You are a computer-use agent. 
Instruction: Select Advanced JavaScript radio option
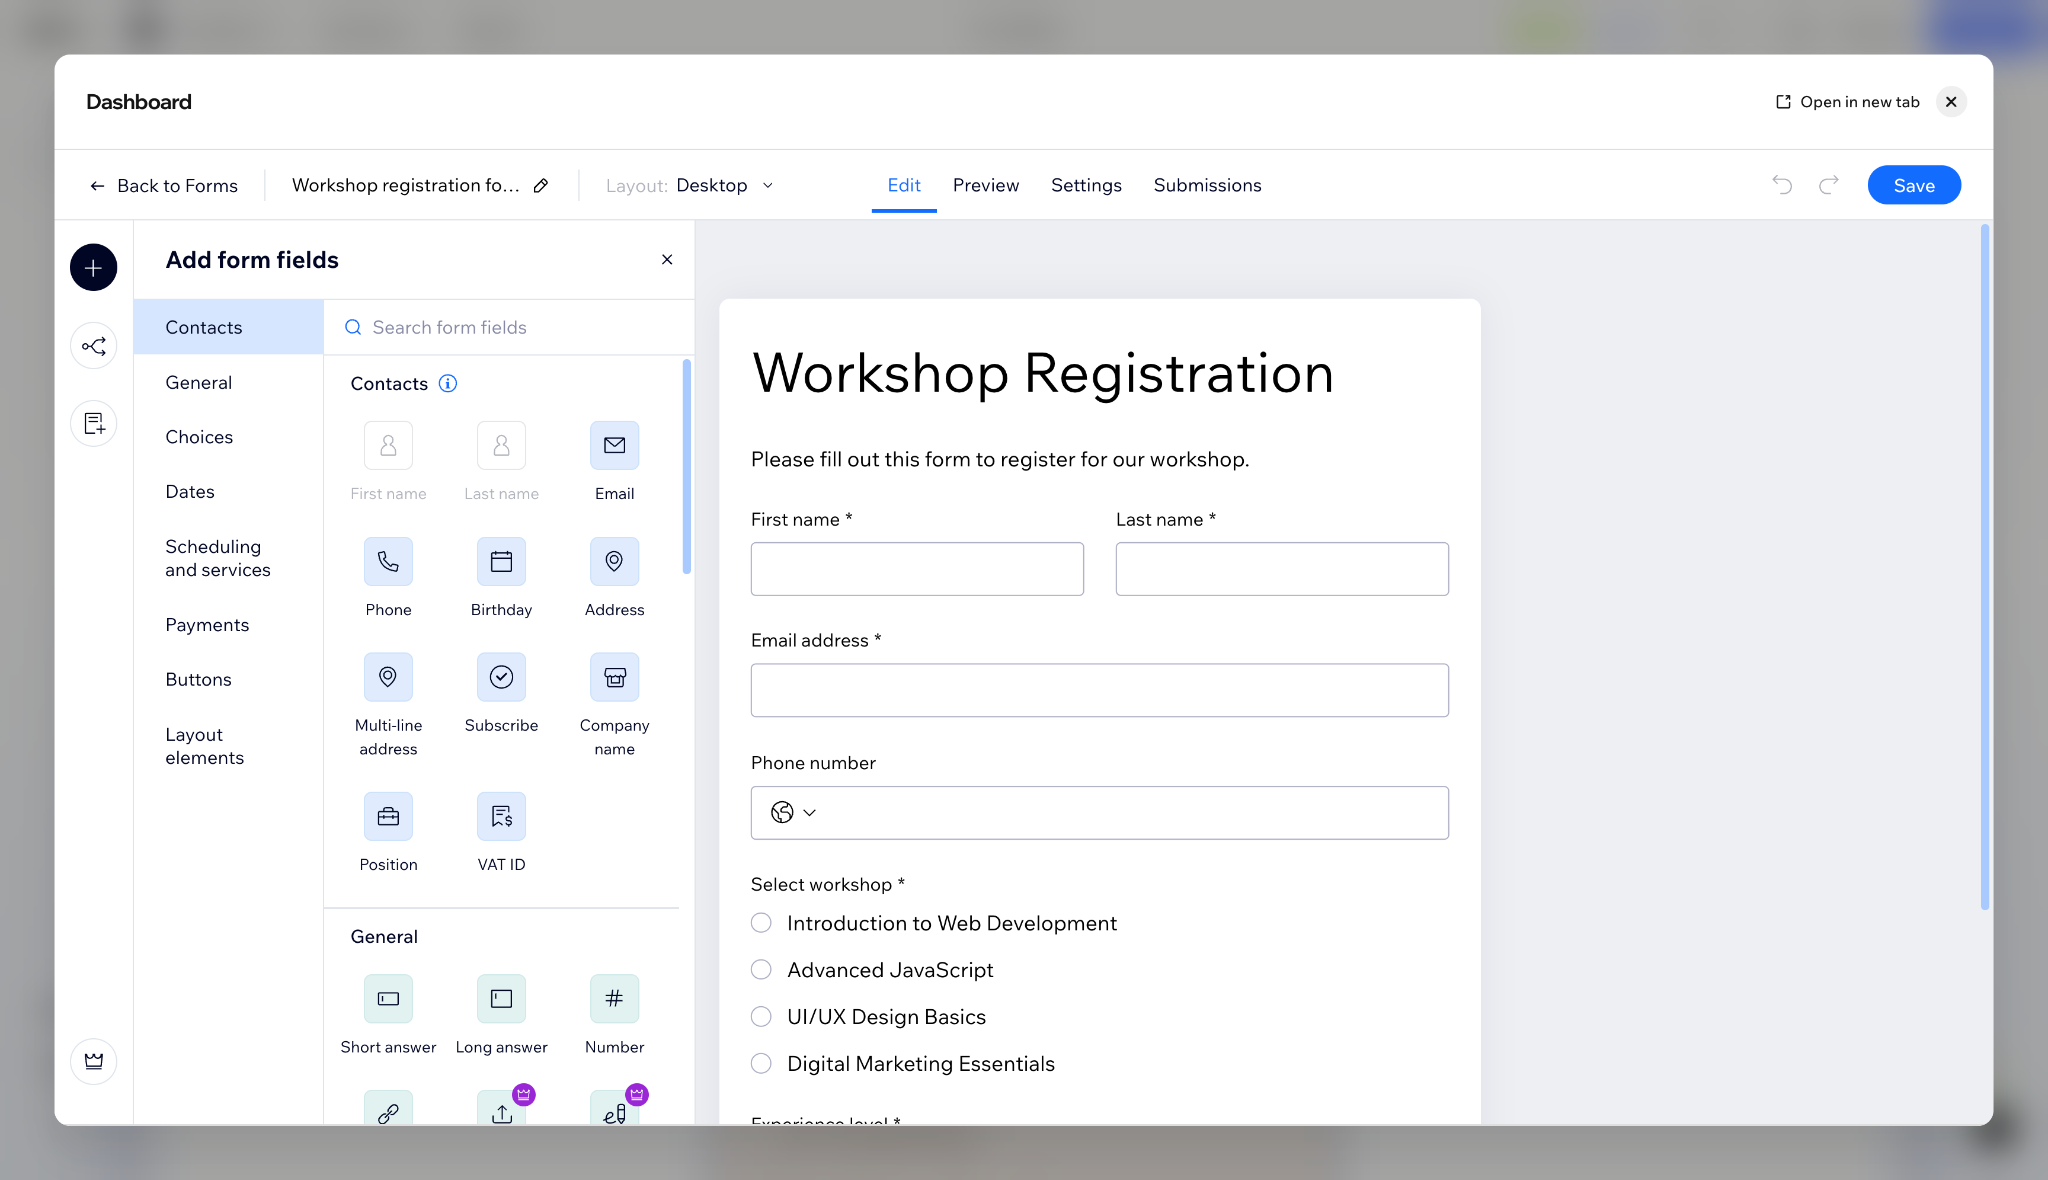tap(761, 970)
